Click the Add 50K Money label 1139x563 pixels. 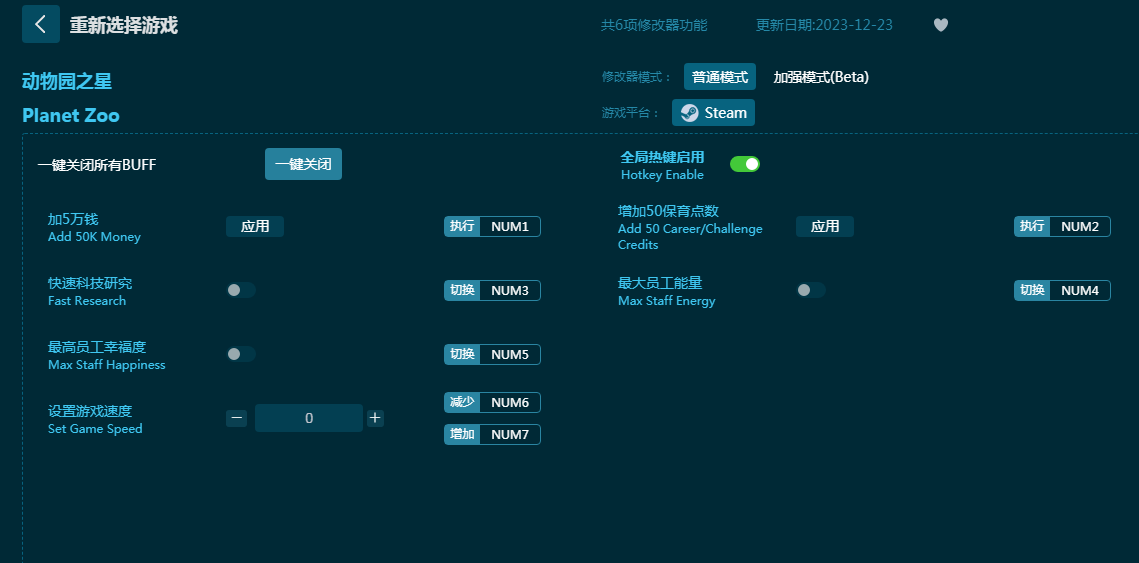click(94, 237)
